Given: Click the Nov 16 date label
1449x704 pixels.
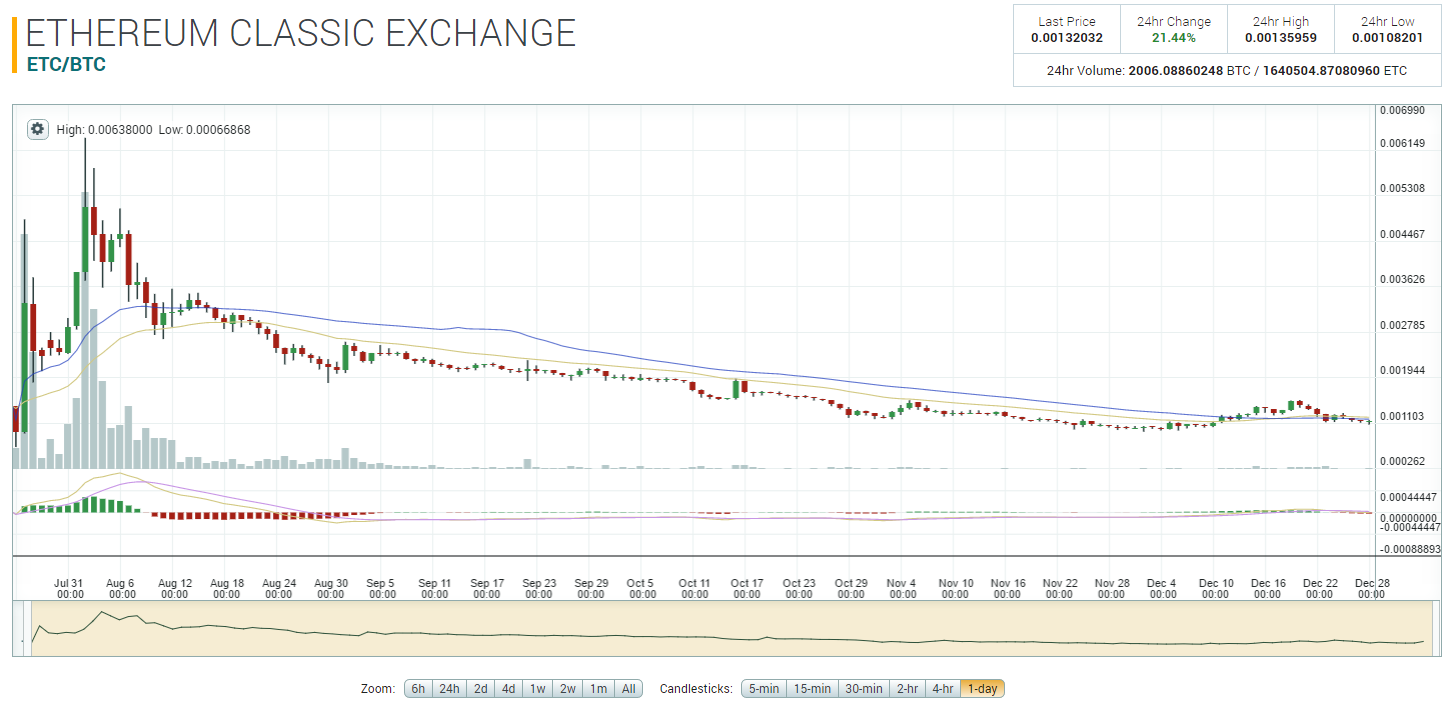Looking at the screenshot, I should [1007, 588].
